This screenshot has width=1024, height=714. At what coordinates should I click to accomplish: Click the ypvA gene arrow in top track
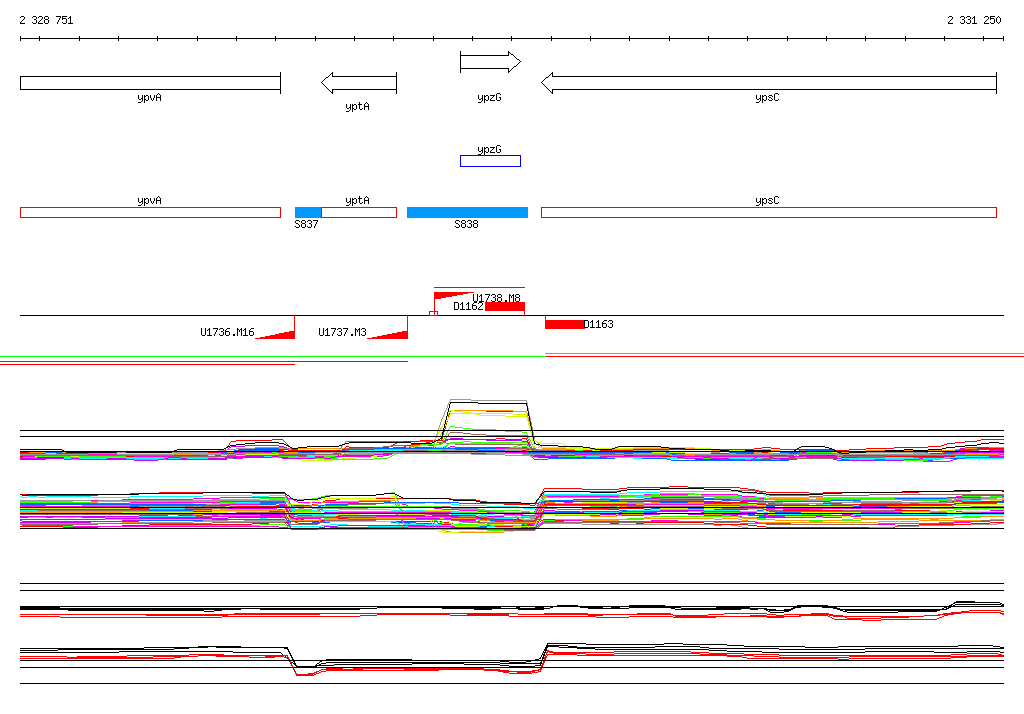[x=150, y=83]
